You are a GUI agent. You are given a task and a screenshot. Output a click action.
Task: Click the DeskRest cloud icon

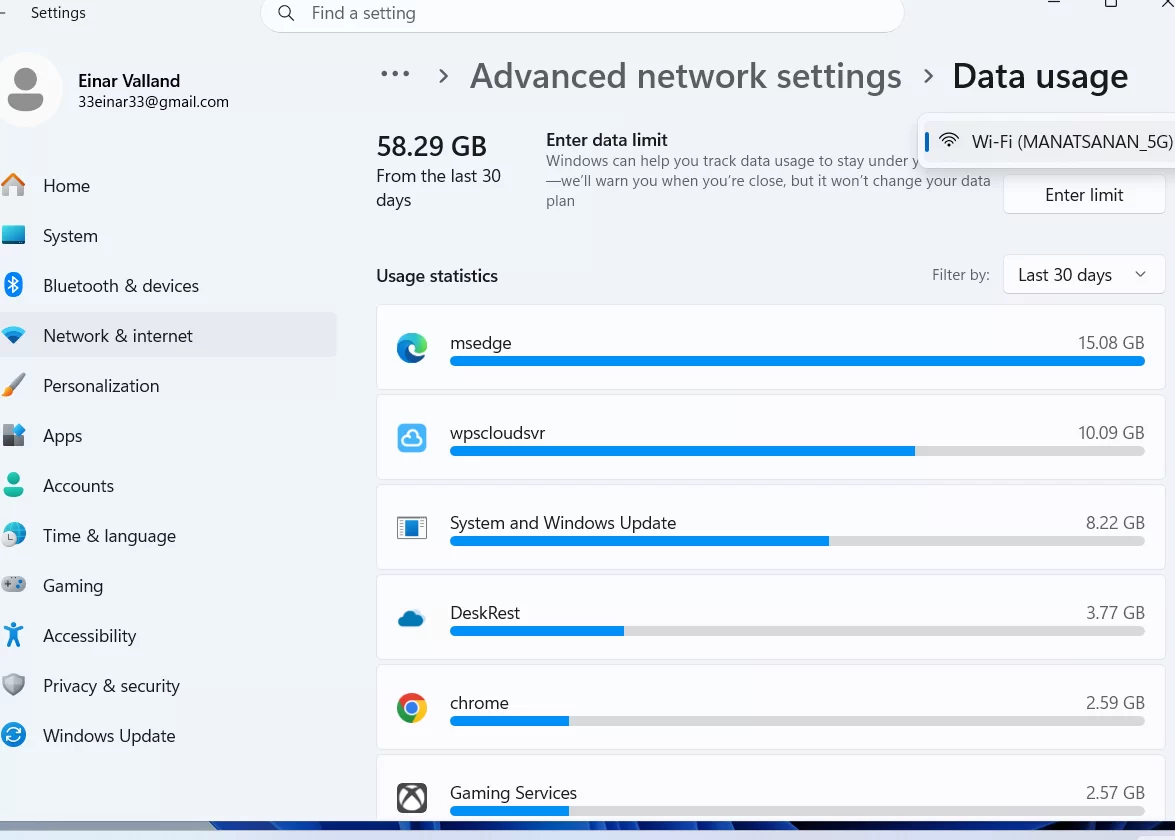[411, 618]
